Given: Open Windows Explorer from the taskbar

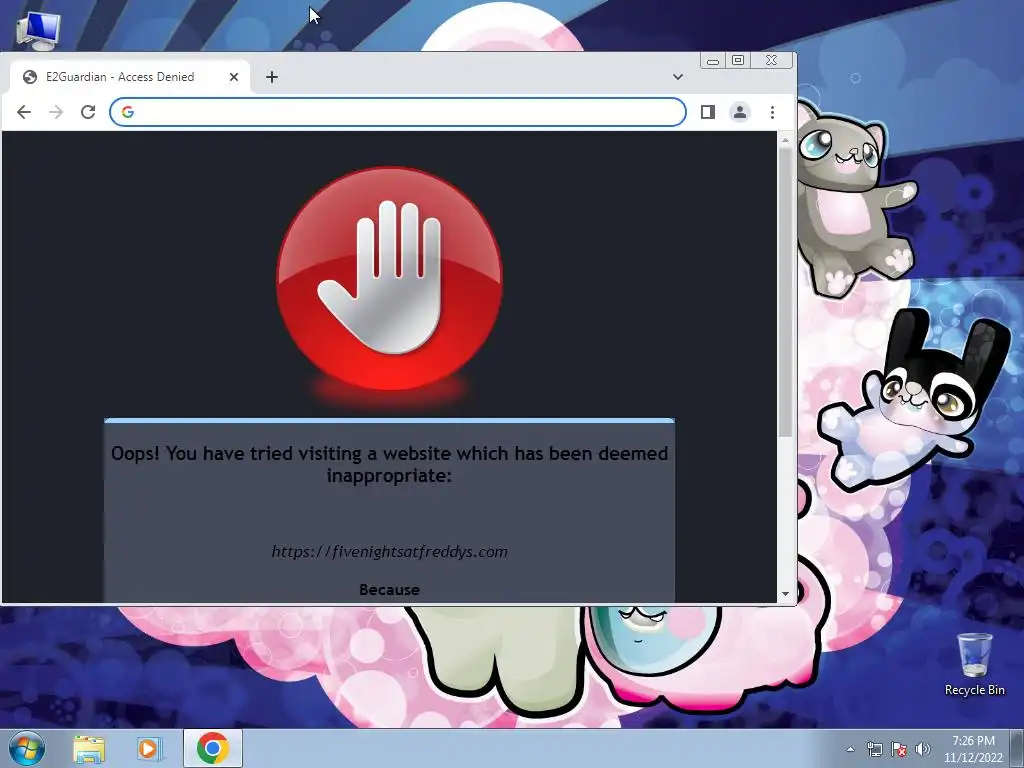Looking at the screenshot, I should pyautogui.click(x=89, y=748).
